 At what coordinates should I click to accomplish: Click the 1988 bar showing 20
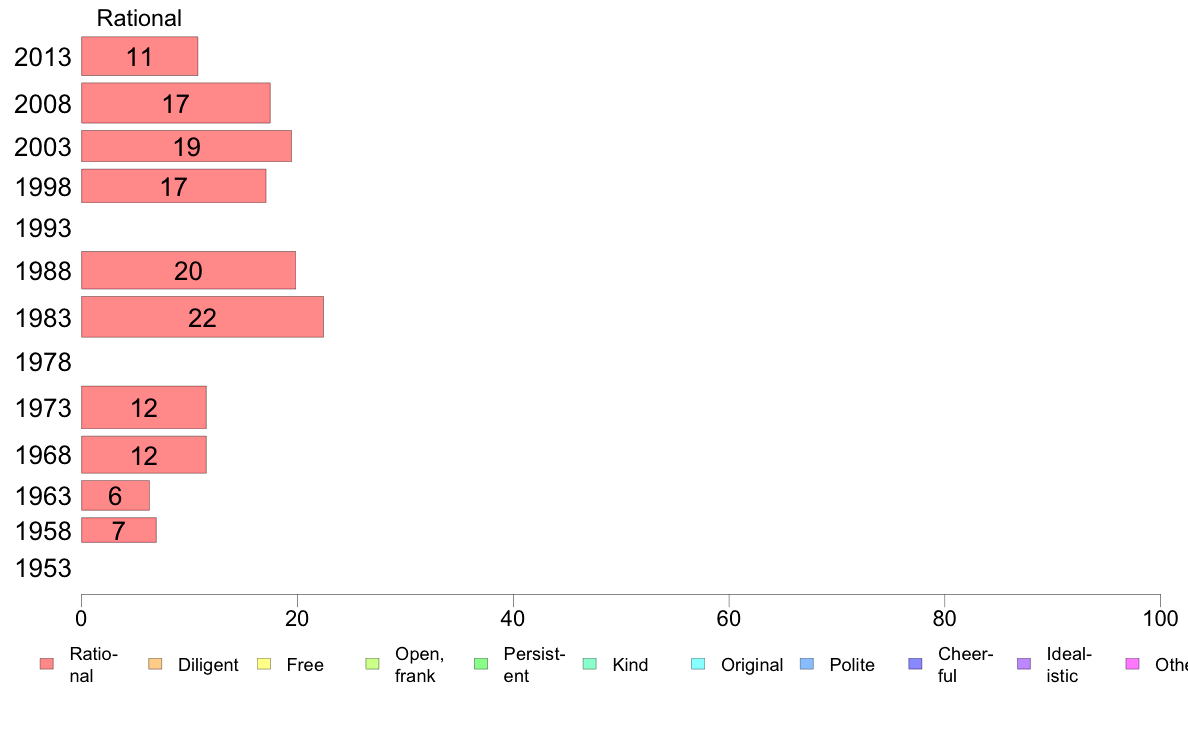(188, 270)
